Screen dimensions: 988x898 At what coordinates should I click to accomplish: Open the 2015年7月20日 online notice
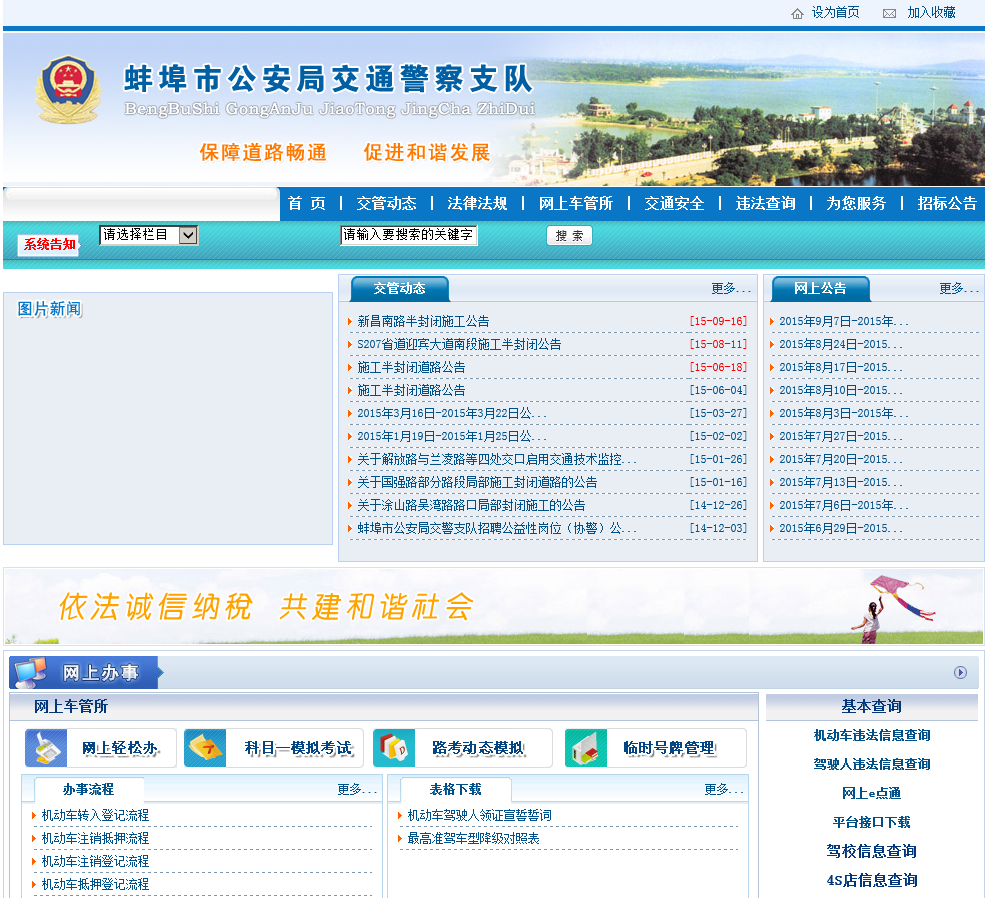coord(841,459)
